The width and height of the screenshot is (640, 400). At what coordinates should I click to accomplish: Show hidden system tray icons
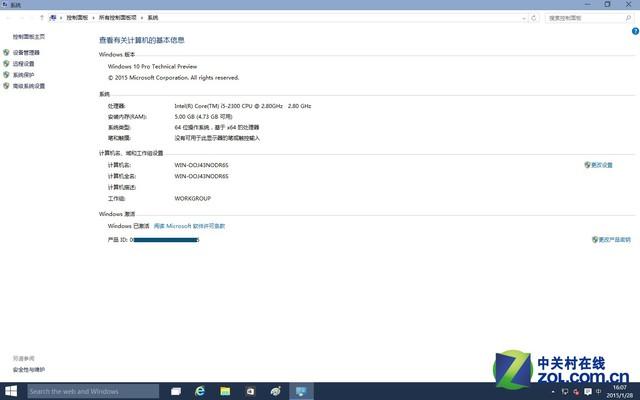(553, 392)
